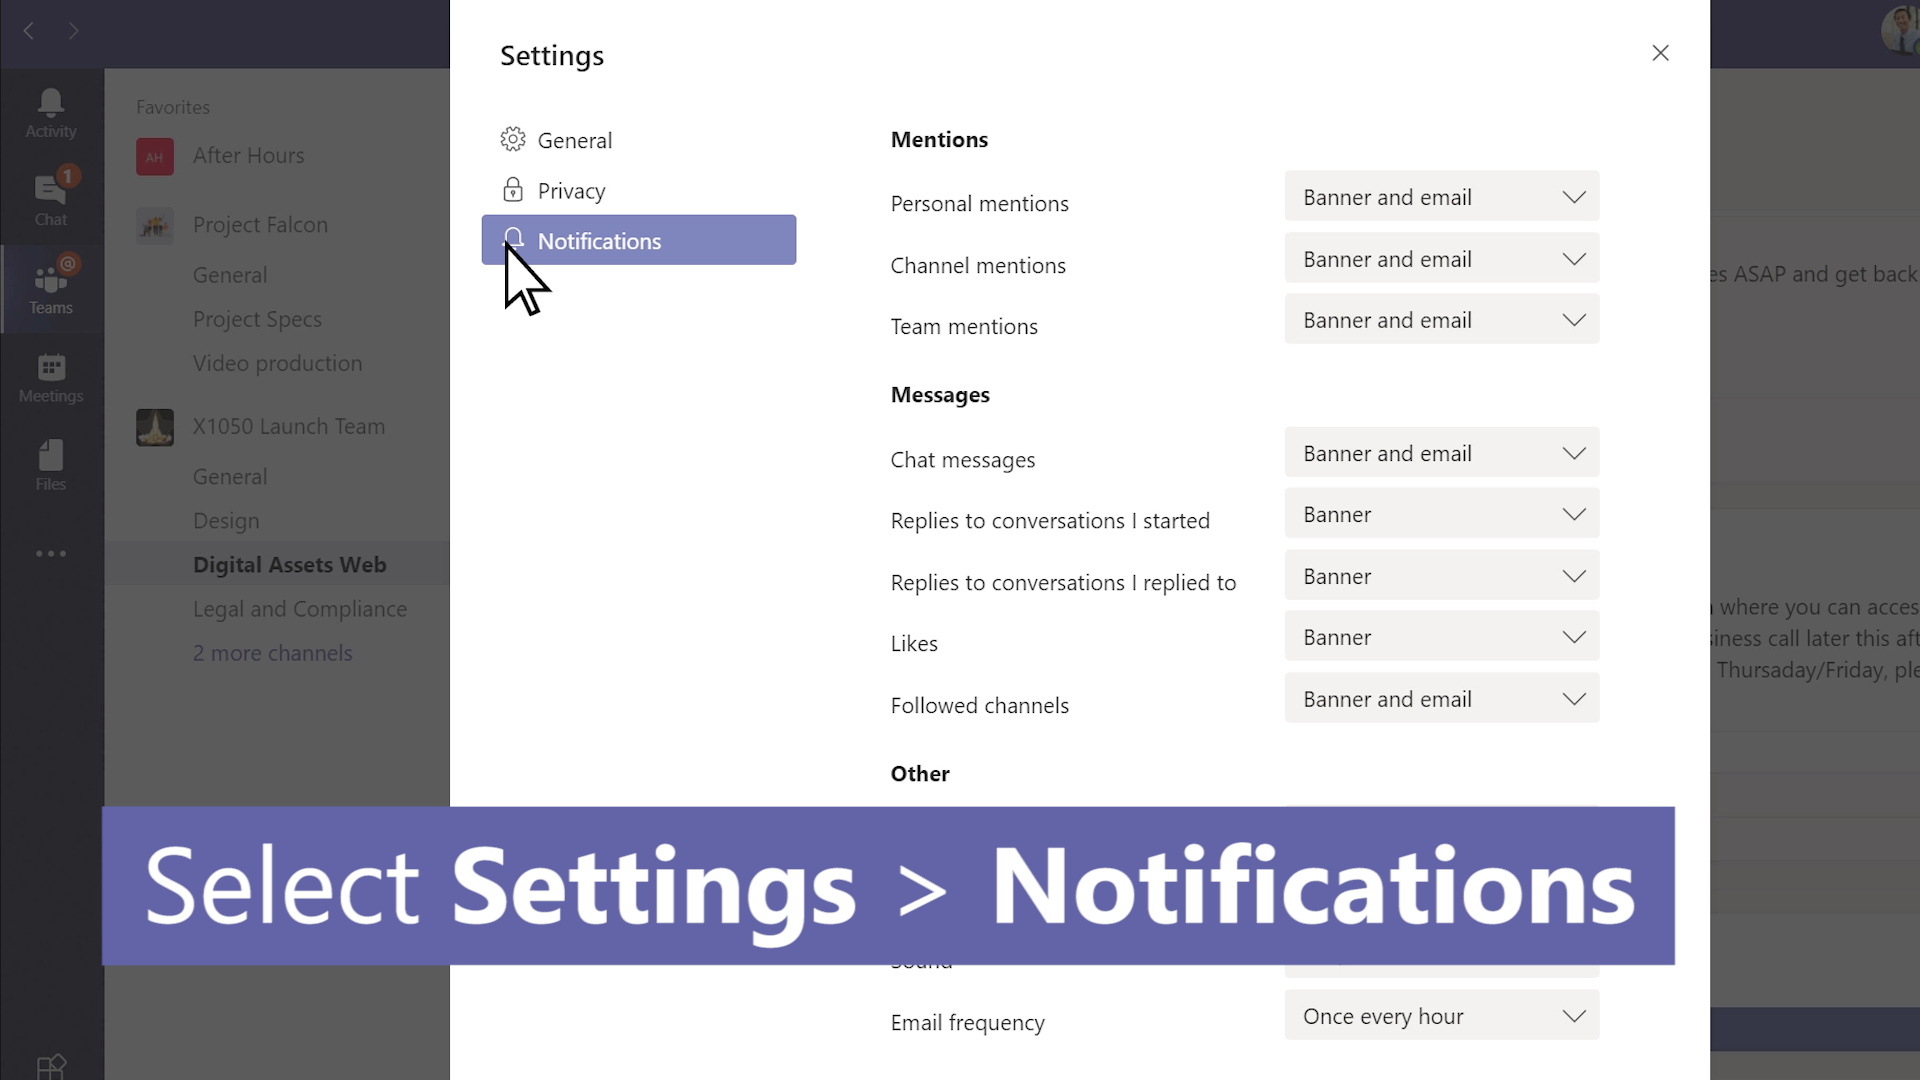The image size is (1920, 1080).
Task: Open Digital Assets Web channel
Action: (289, 563)
